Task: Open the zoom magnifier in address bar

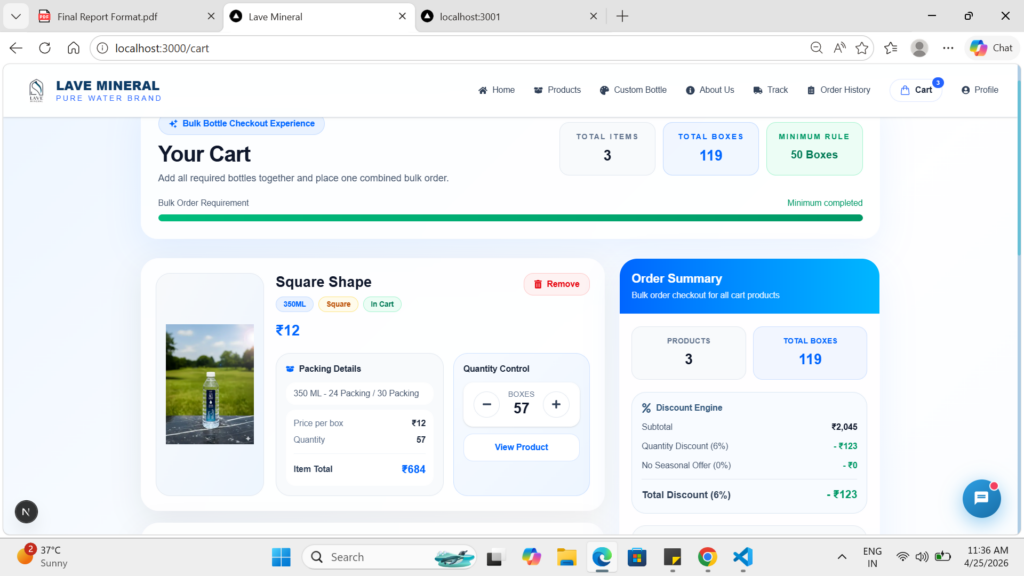Action: [x=816, y=48]
